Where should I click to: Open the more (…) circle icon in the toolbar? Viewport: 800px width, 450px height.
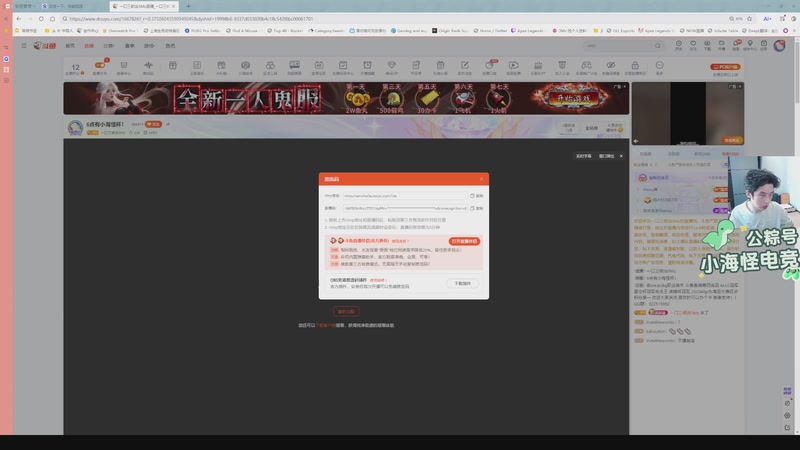pyautogui.click(x=659, y=65)
